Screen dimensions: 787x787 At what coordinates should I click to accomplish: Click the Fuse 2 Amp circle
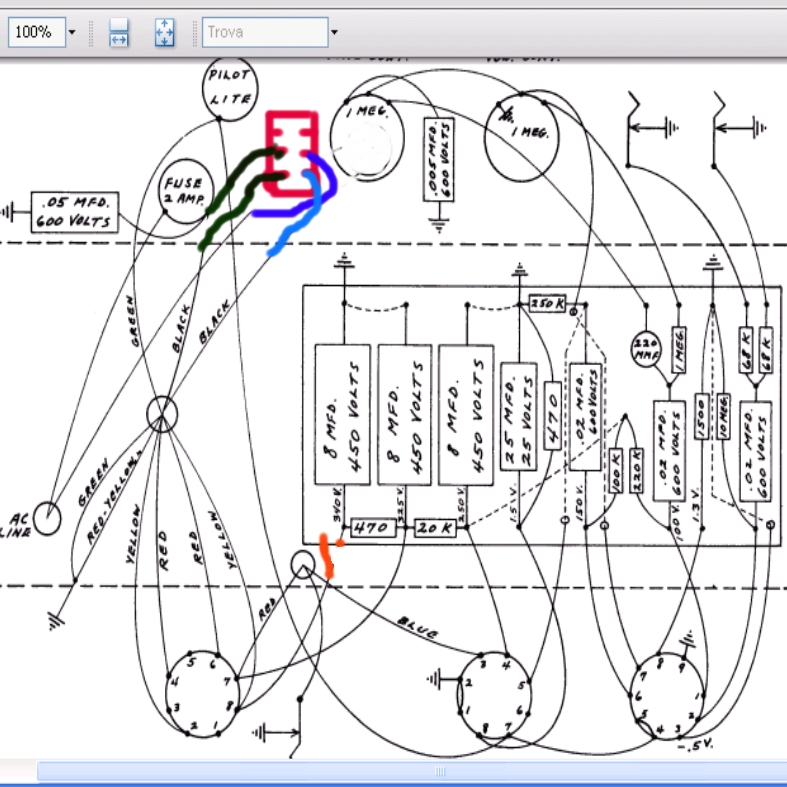(185, 189)
